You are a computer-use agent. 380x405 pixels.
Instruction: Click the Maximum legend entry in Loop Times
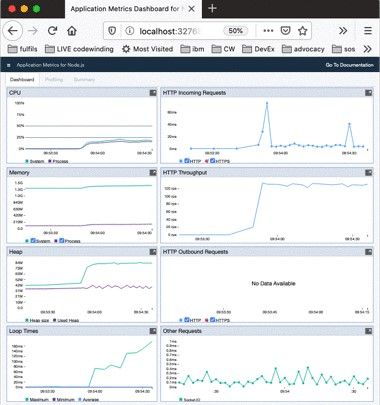pos(37,400)
